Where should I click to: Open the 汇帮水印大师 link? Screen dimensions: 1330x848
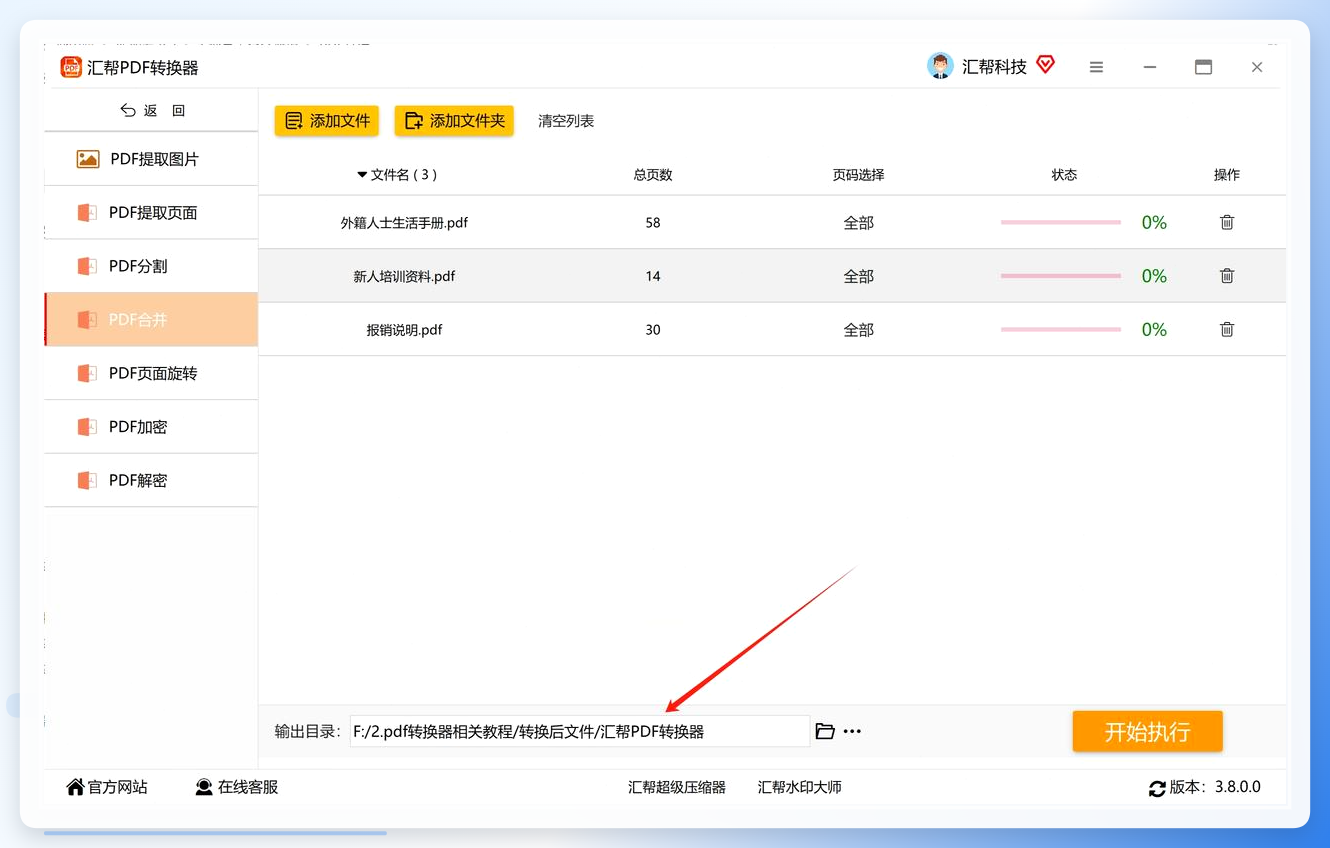click(x=800, y=787)
